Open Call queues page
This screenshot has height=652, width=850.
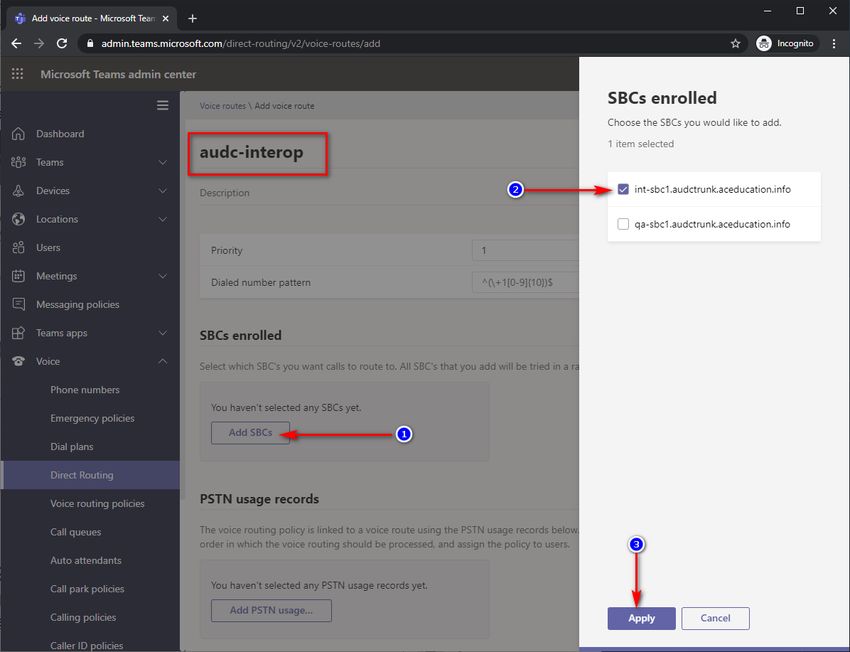(75, 532)
